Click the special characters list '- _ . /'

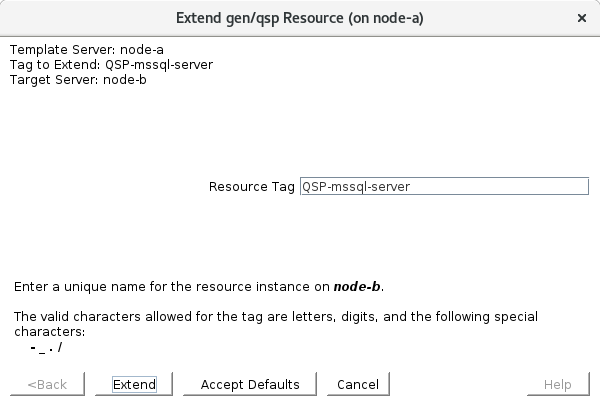pos(47,347)
